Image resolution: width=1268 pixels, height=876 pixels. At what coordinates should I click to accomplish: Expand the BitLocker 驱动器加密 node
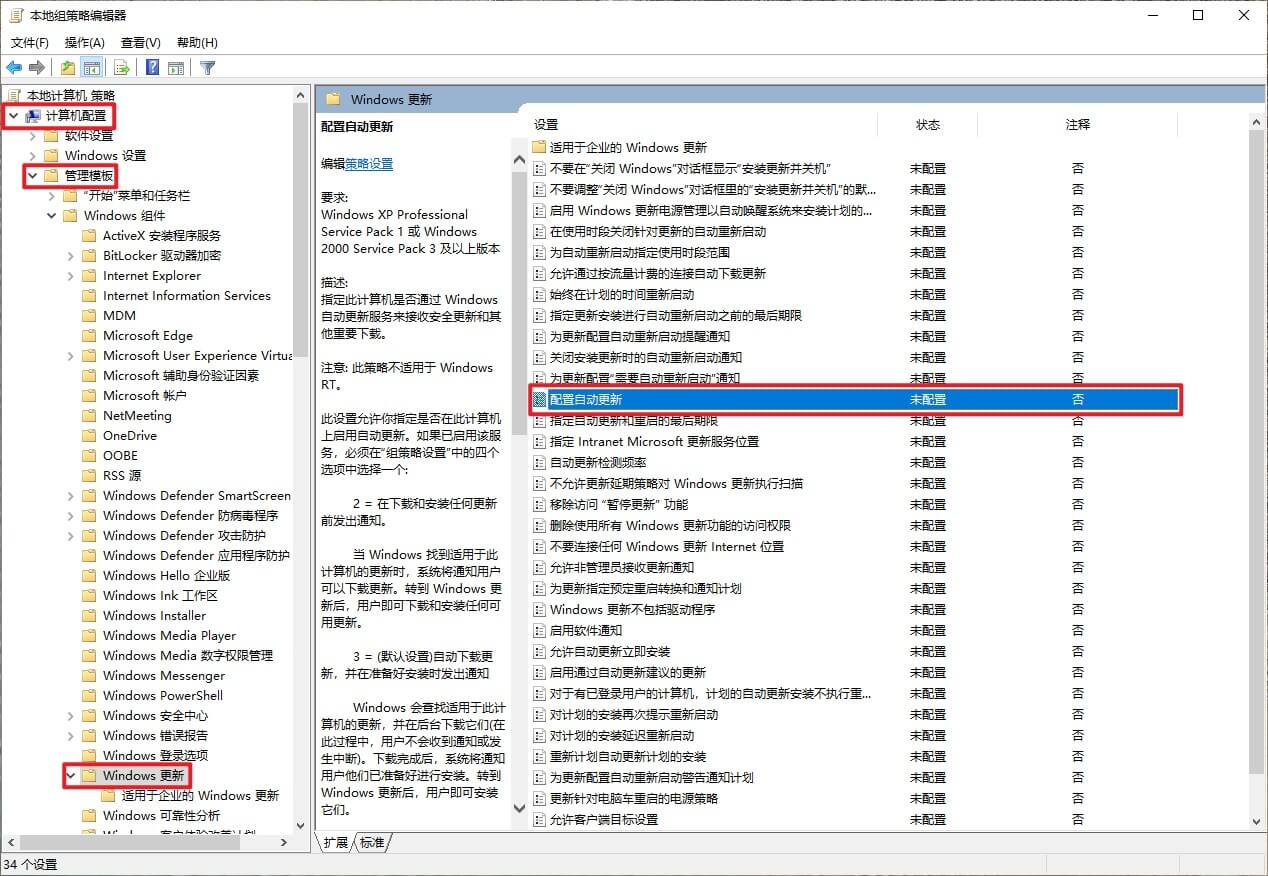(71, 256)
